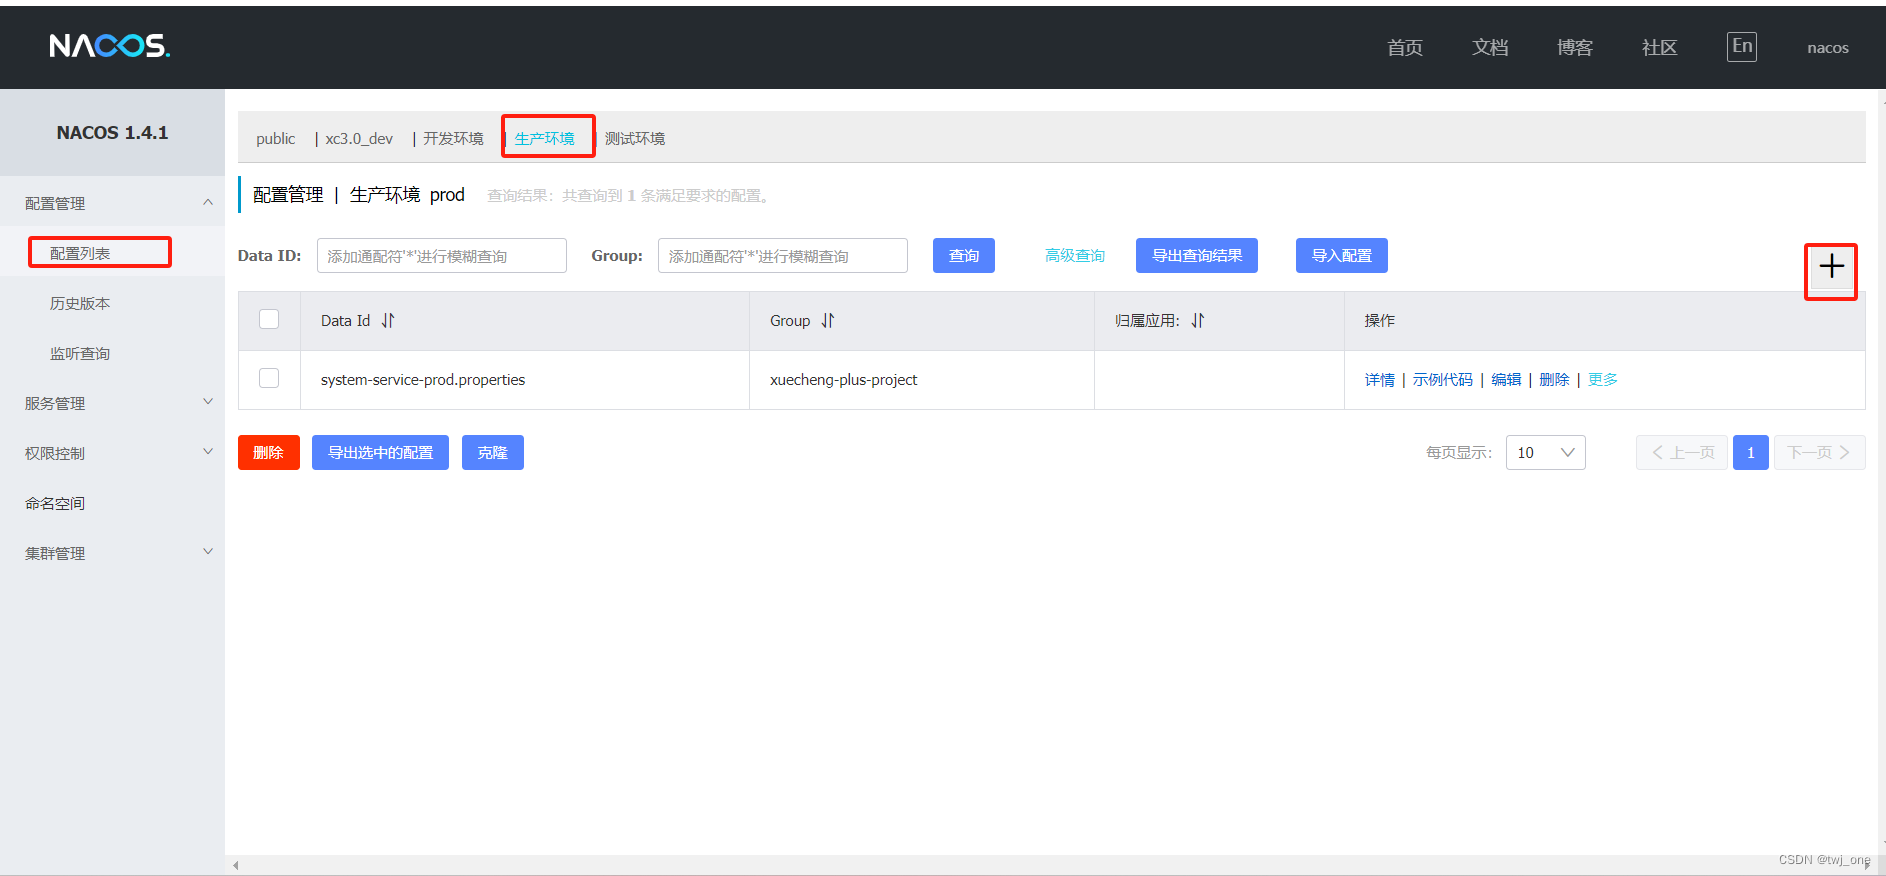Click the 克隆 button
The height and width of the screenshot is (876, 1886).
tap(493, 453)
